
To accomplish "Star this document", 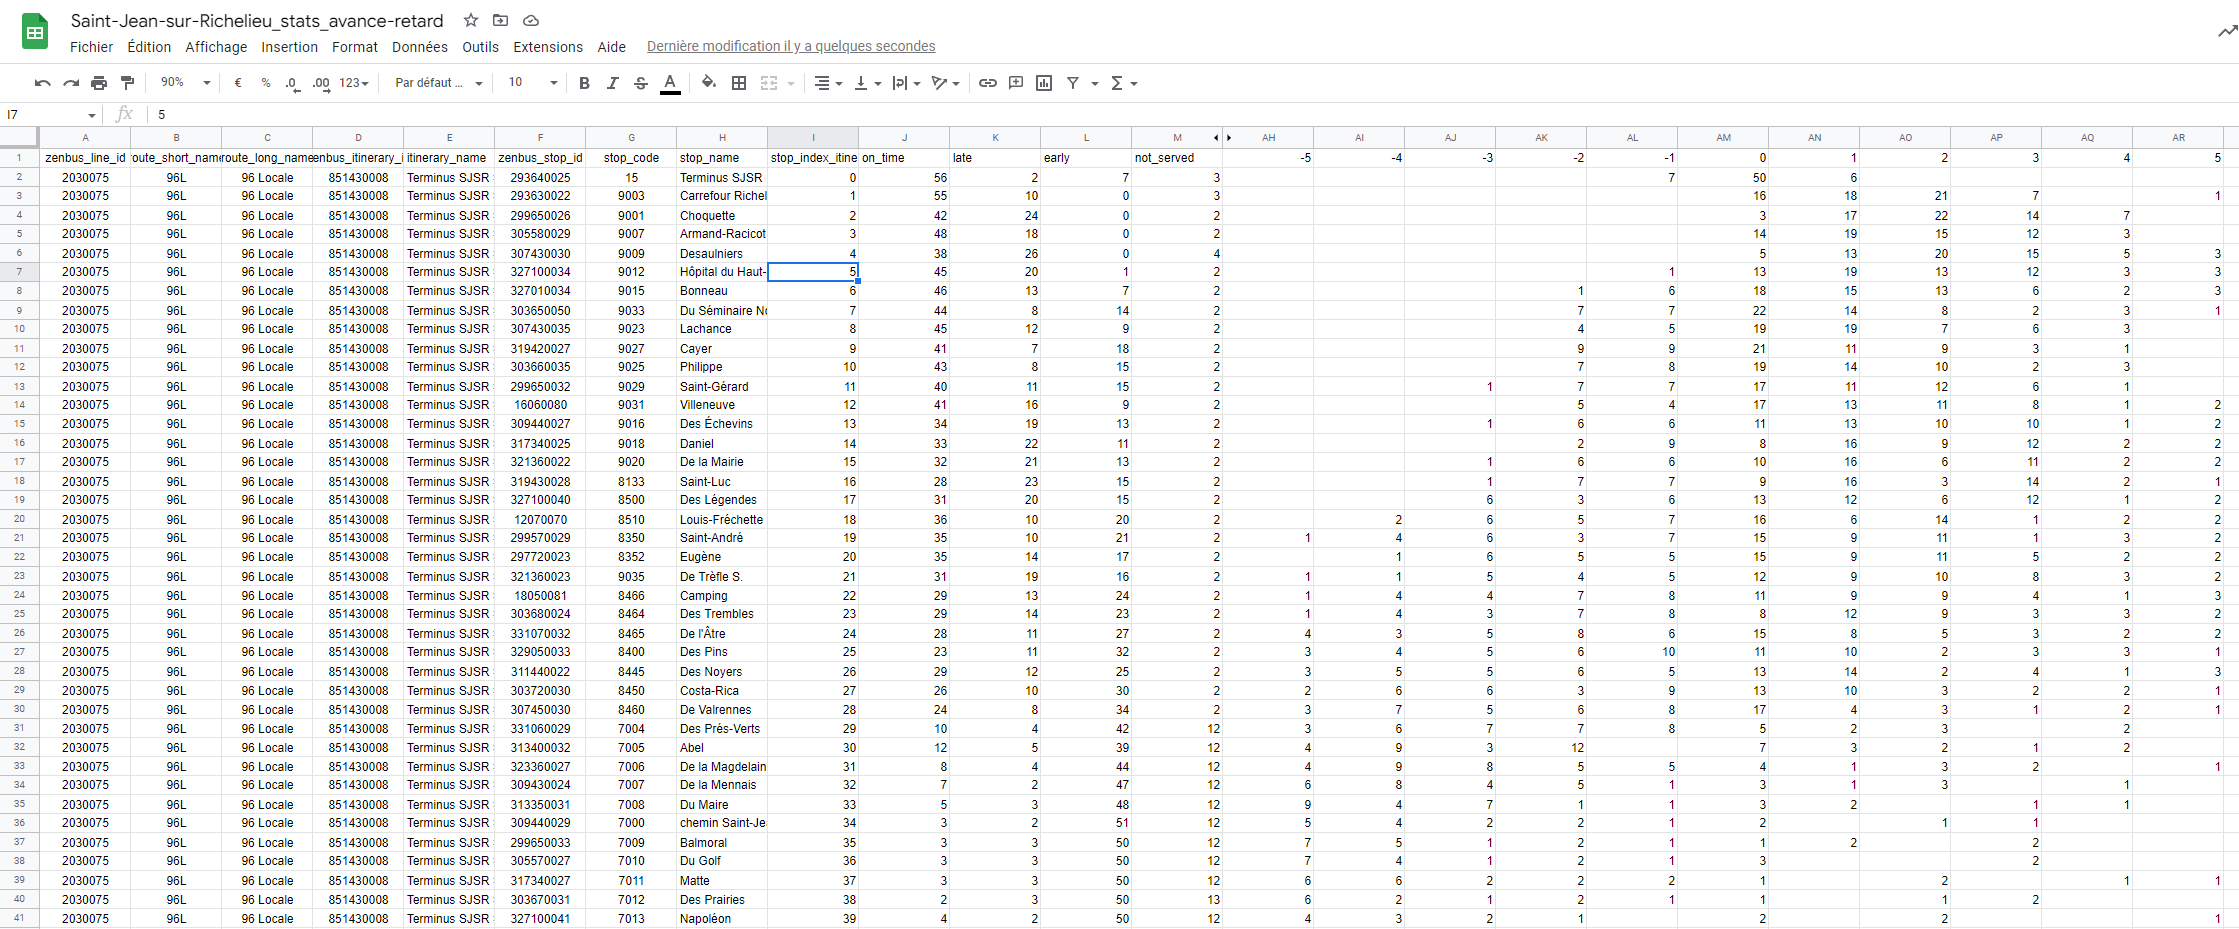I will click(x=471, y=20).
